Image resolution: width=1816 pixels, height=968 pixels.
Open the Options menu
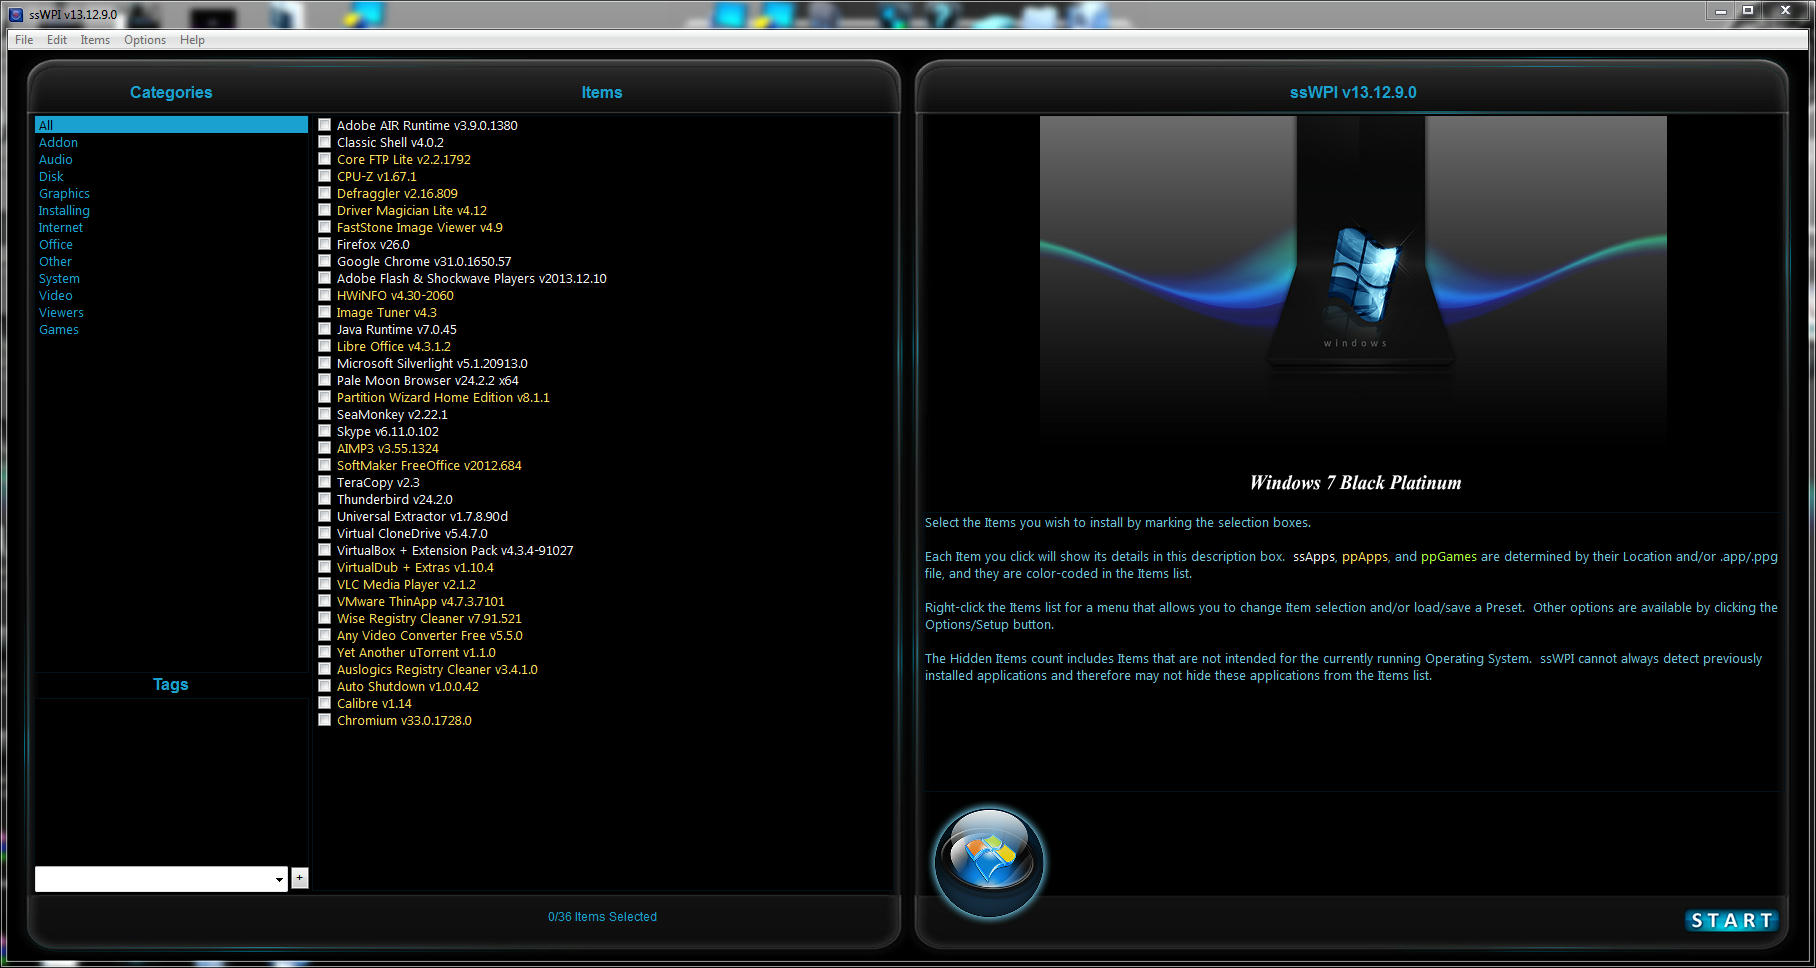[144, 40]
